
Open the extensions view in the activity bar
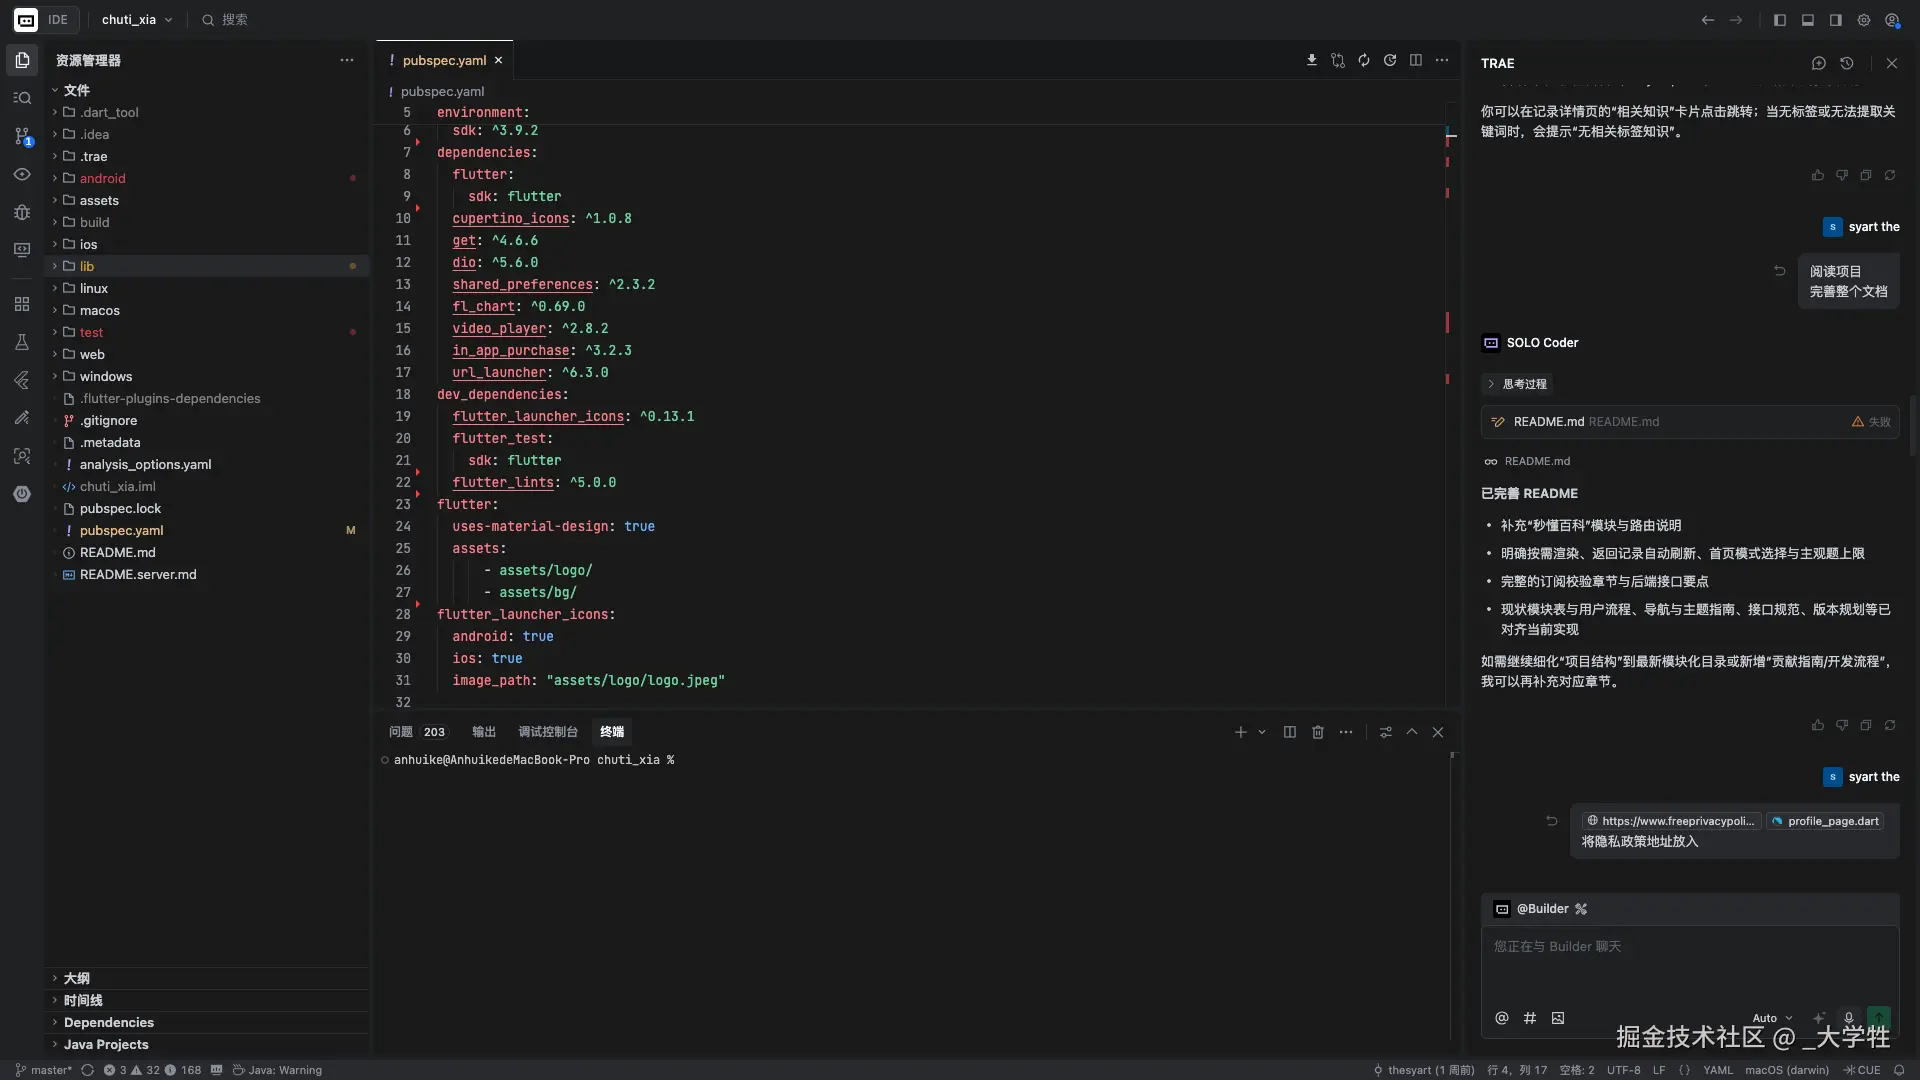tap(22, 304)
